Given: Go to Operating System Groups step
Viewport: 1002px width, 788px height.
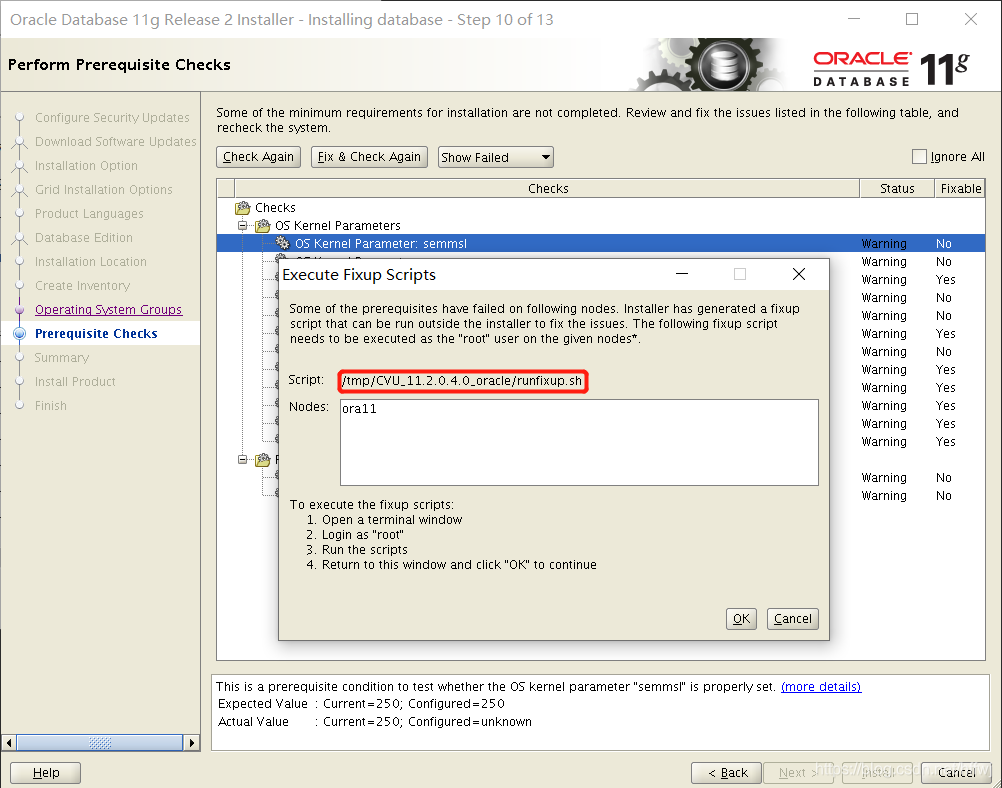Looking at the screenshot, I should pyautogui.click(x=109, y=309).
